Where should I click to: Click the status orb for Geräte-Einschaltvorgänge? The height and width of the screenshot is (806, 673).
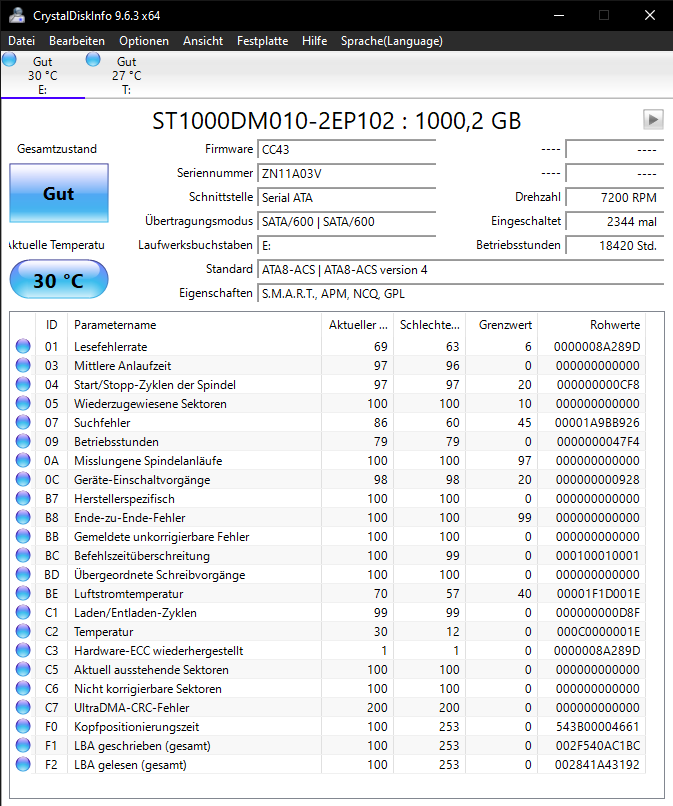(23, 479)
